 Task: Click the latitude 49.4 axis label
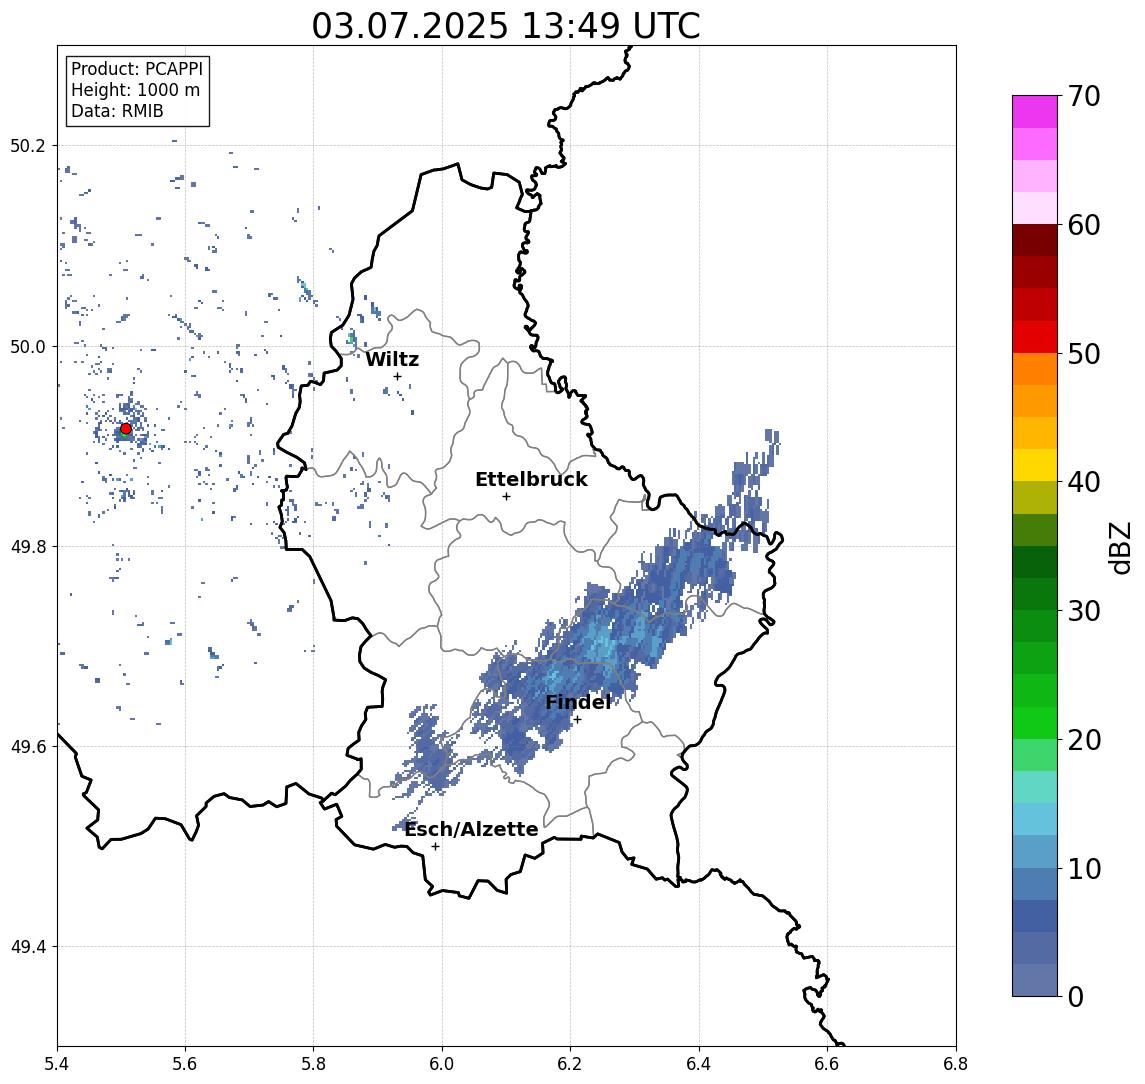[28, 947]
